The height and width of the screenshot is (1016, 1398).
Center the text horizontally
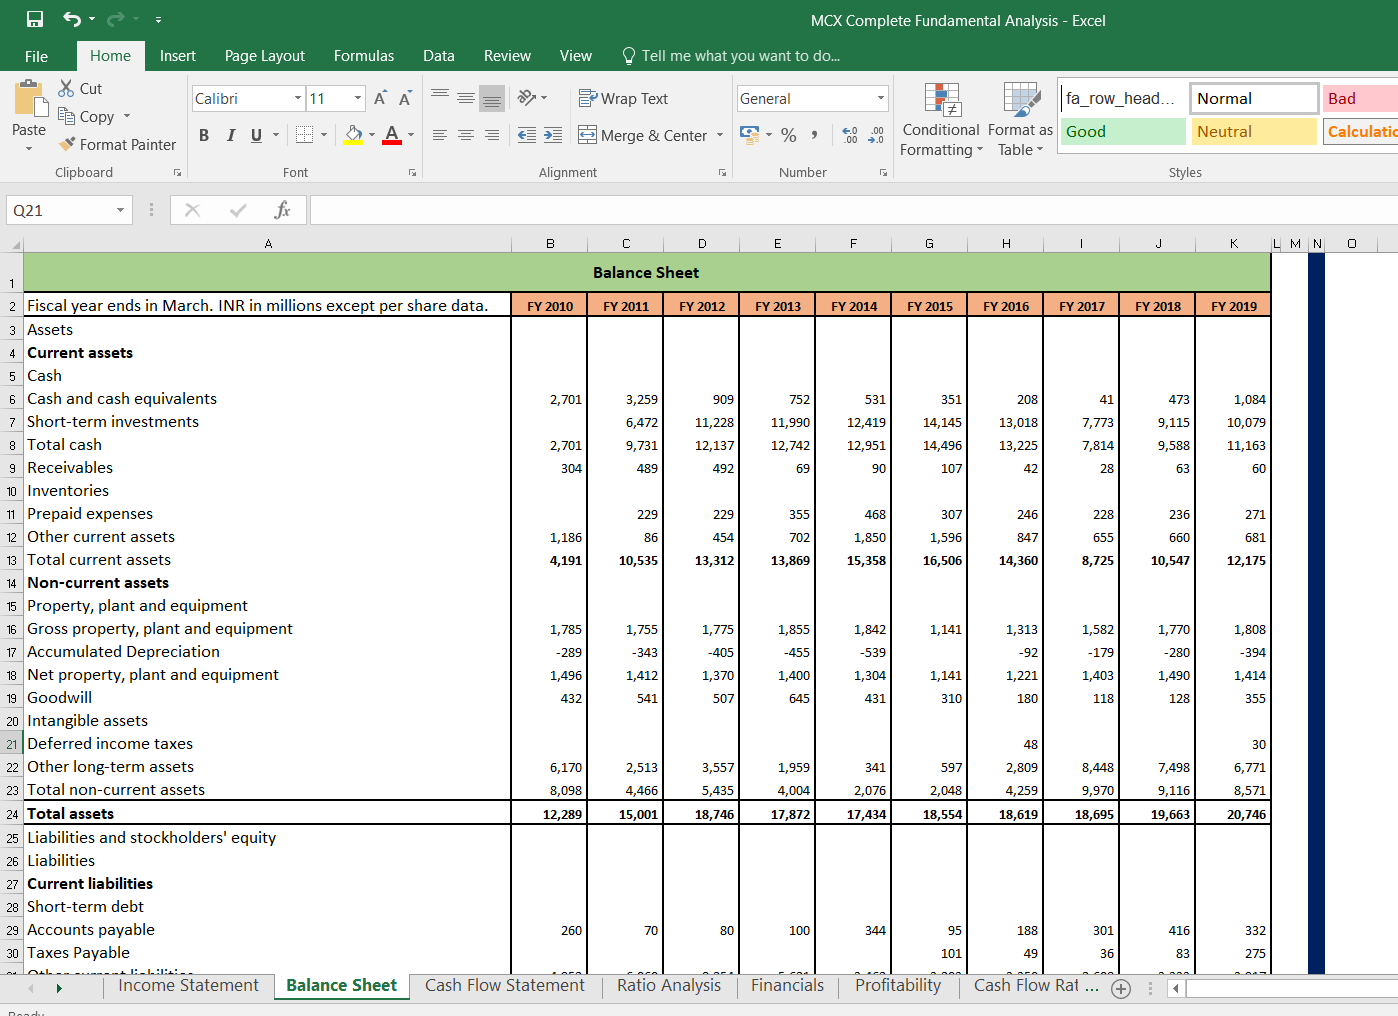pos(466,135)
